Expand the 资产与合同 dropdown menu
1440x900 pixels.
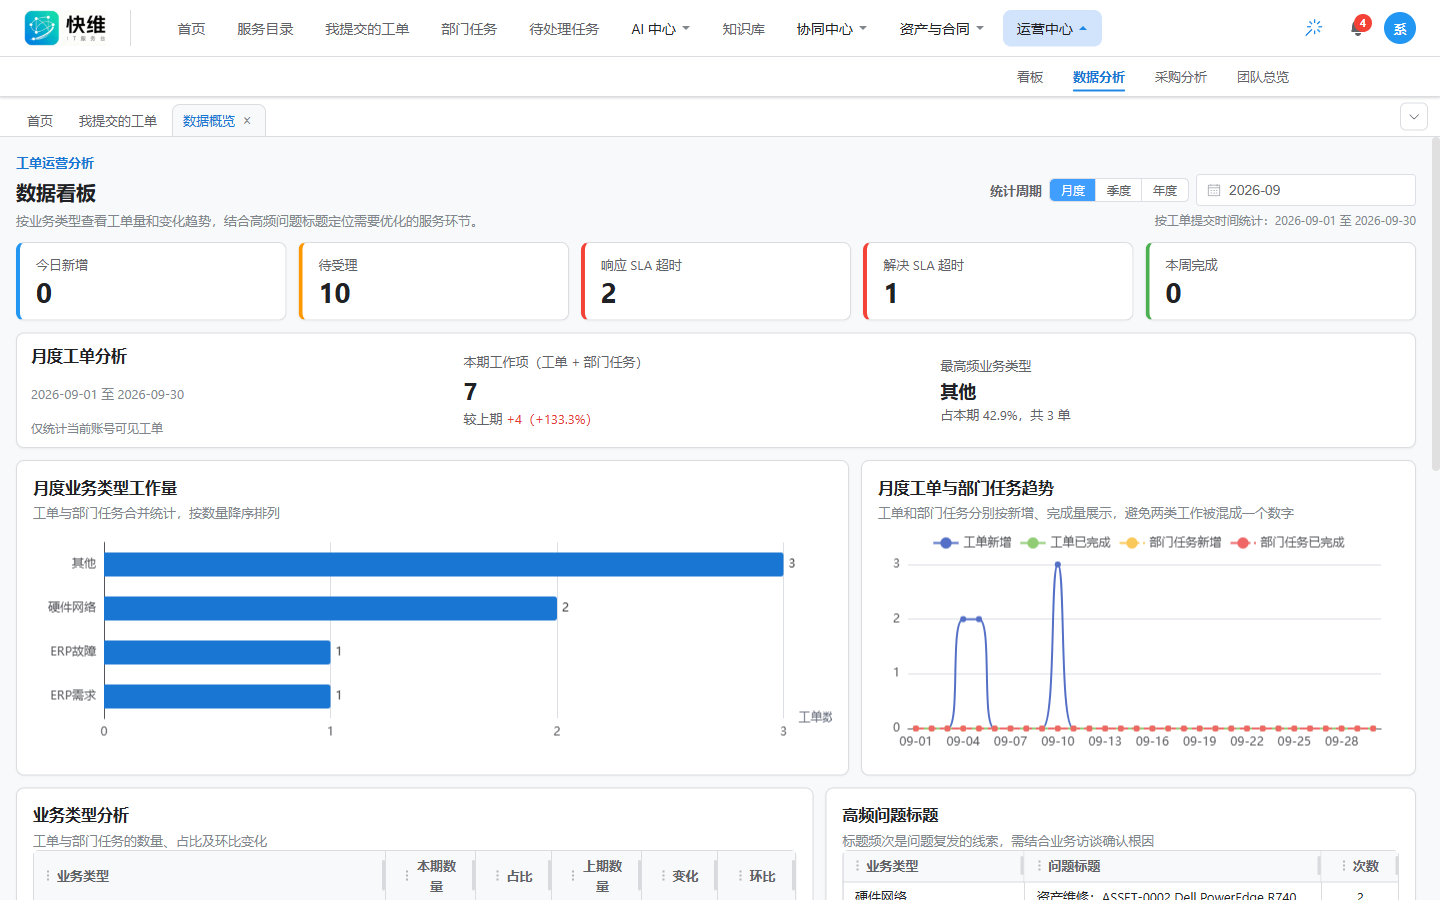(941, 29)
